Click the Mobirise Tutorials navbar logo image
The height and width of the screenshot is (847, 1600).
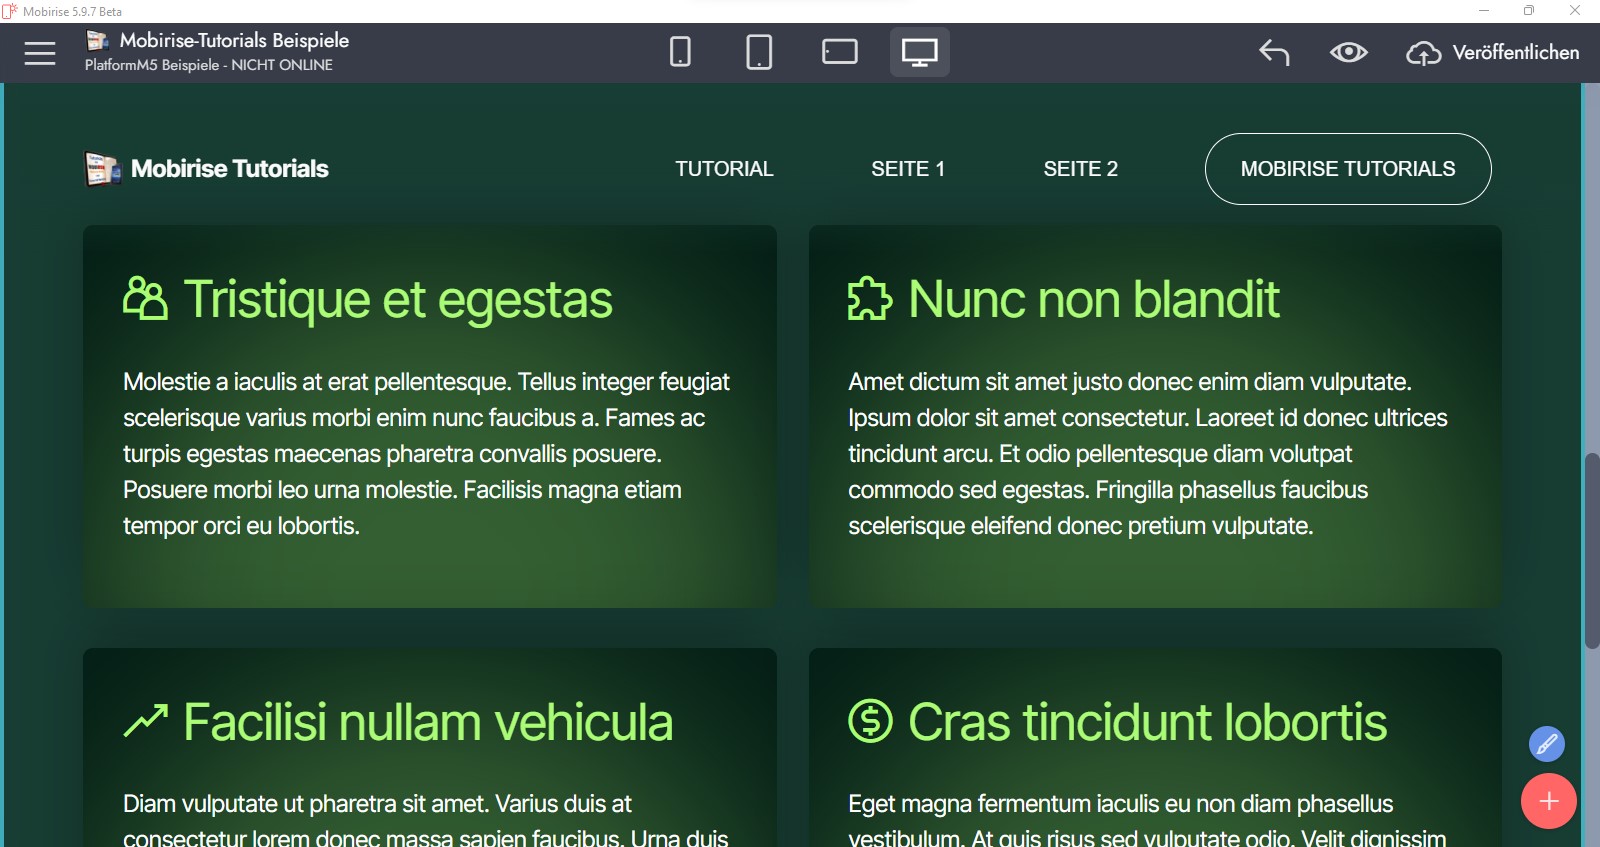pyautogui.click(x=103, y=169)
